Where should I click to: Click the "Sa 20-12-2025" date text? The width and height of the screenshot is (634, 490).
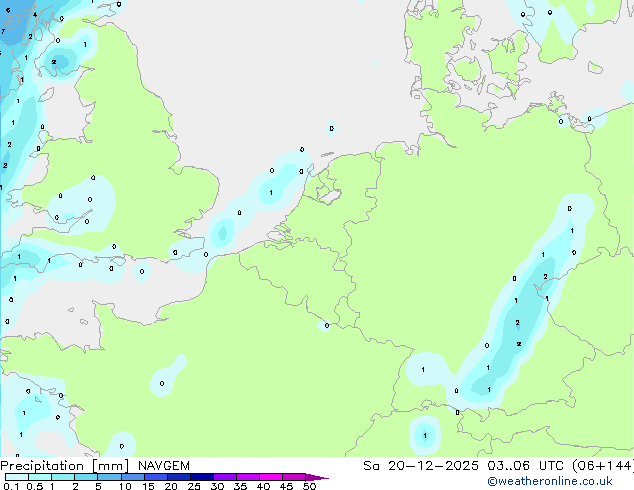[x=421, y=466]
